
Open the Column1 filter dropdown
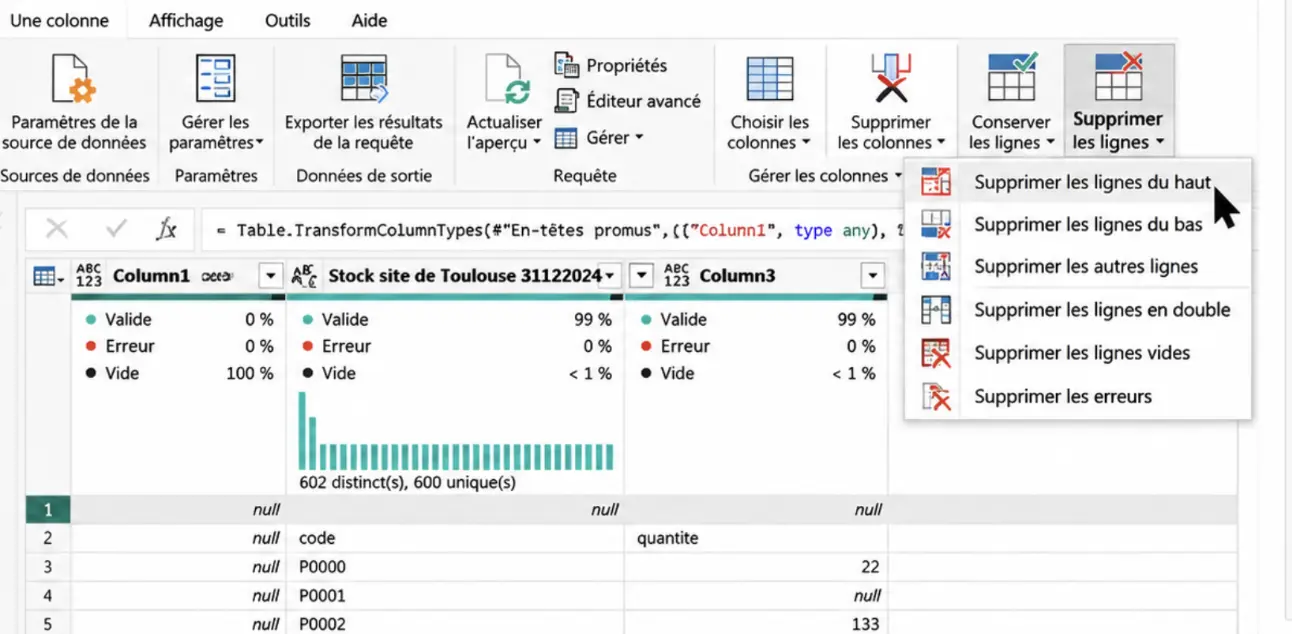[x=271, y=276]
